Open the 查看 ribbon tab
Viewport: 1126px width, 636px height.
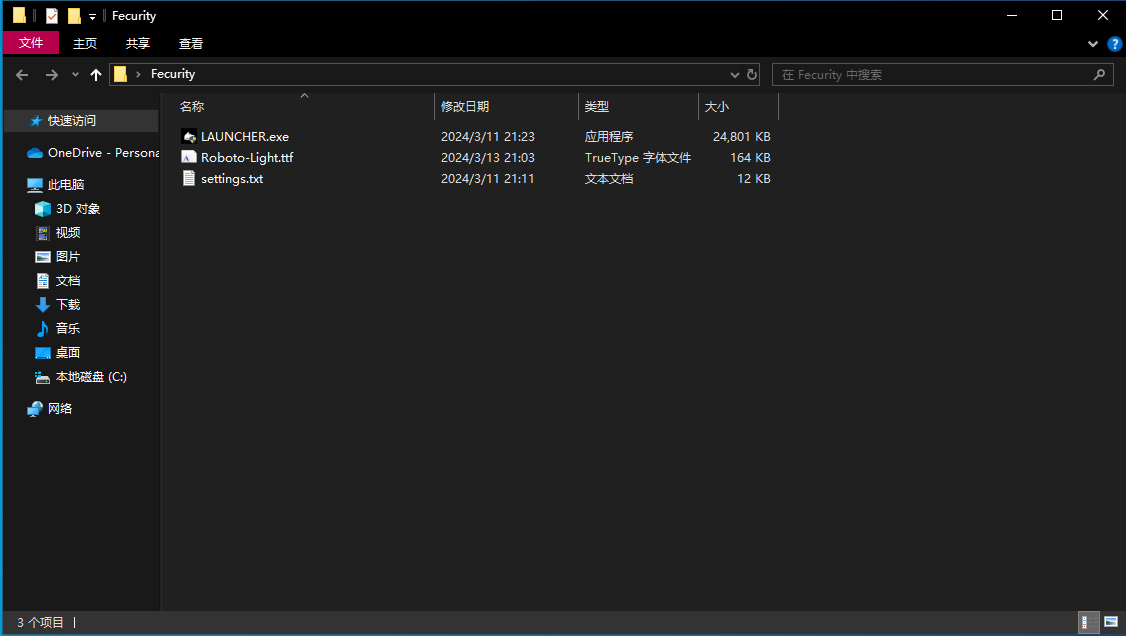[x=191, y=43]
